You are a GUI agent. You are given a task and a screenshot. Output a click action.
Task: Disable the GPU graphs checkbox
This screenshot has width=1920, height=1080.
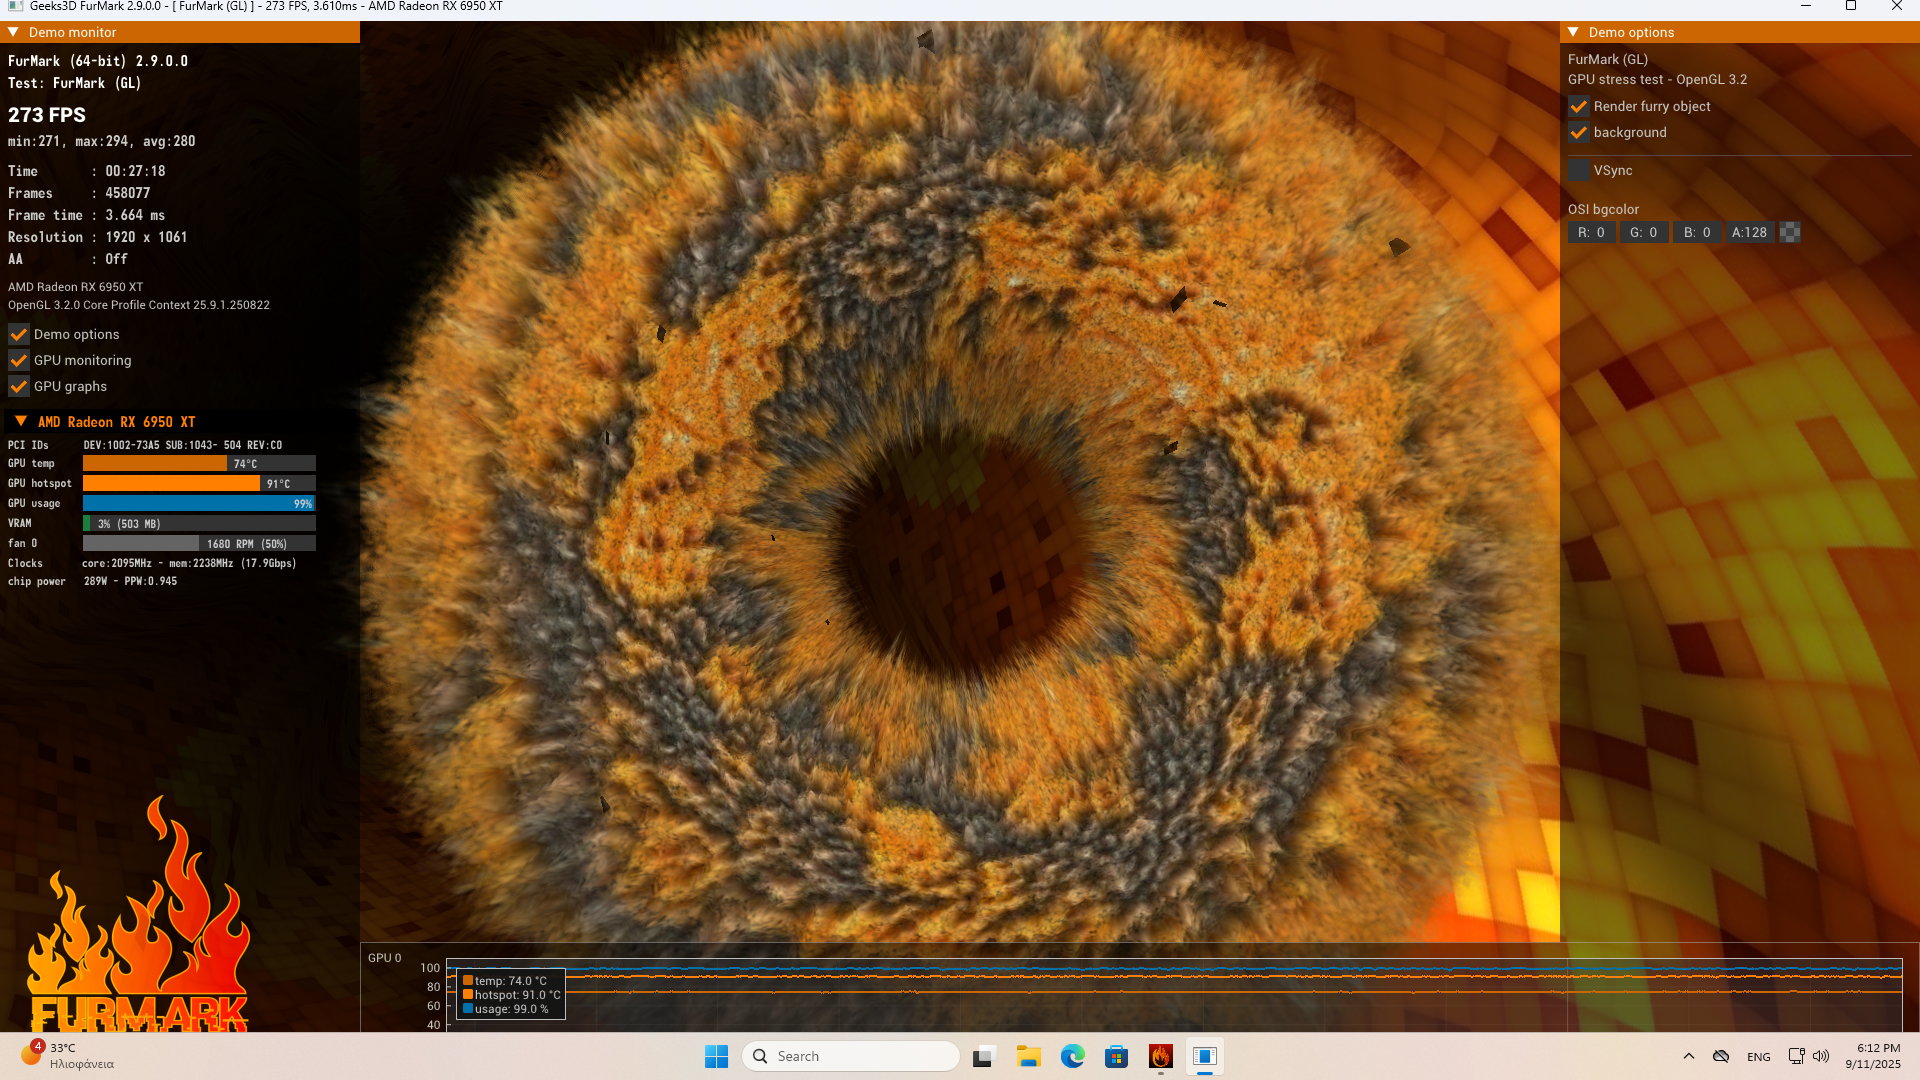pos(19,386)
